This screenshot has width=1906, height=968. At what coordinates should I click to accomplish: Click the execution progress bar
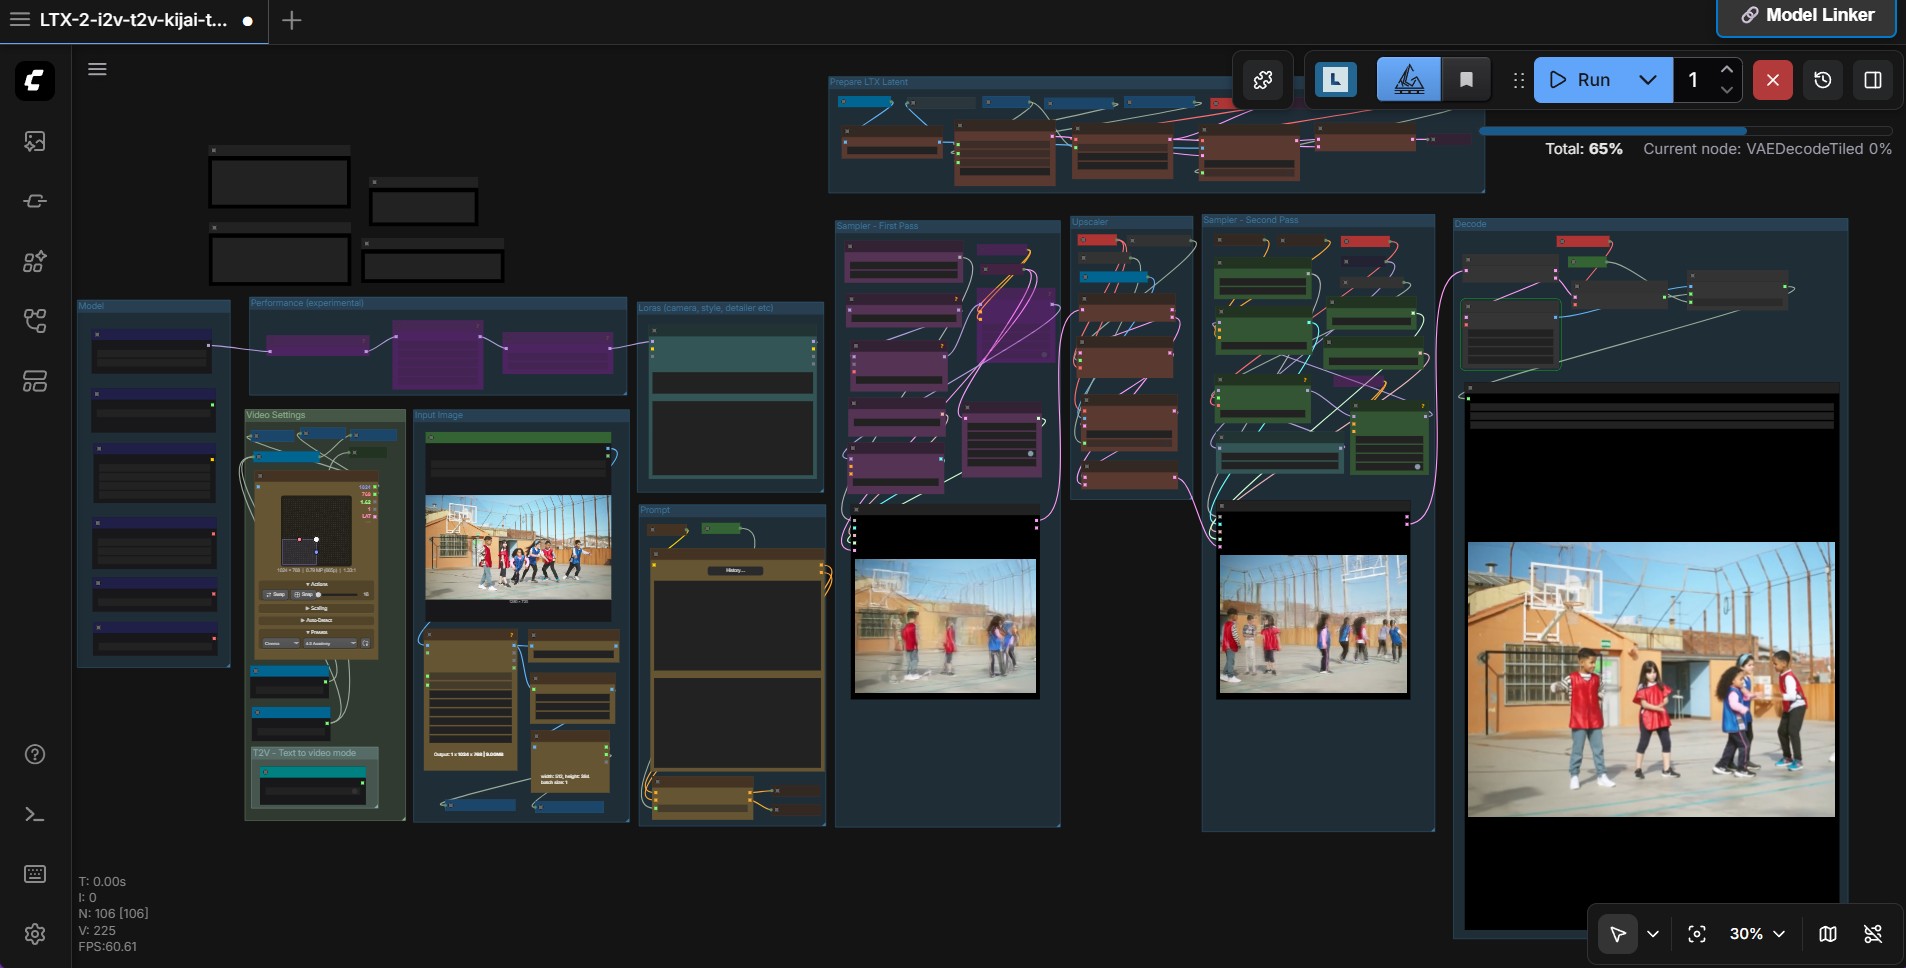point(1685,131)
